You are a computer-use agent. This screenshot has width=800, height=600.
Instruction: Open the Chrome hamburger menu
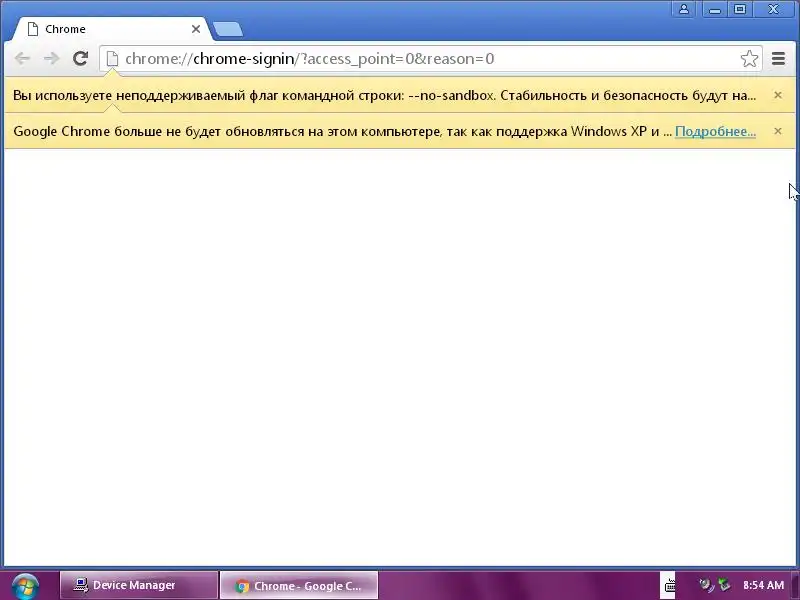(778, 59)
